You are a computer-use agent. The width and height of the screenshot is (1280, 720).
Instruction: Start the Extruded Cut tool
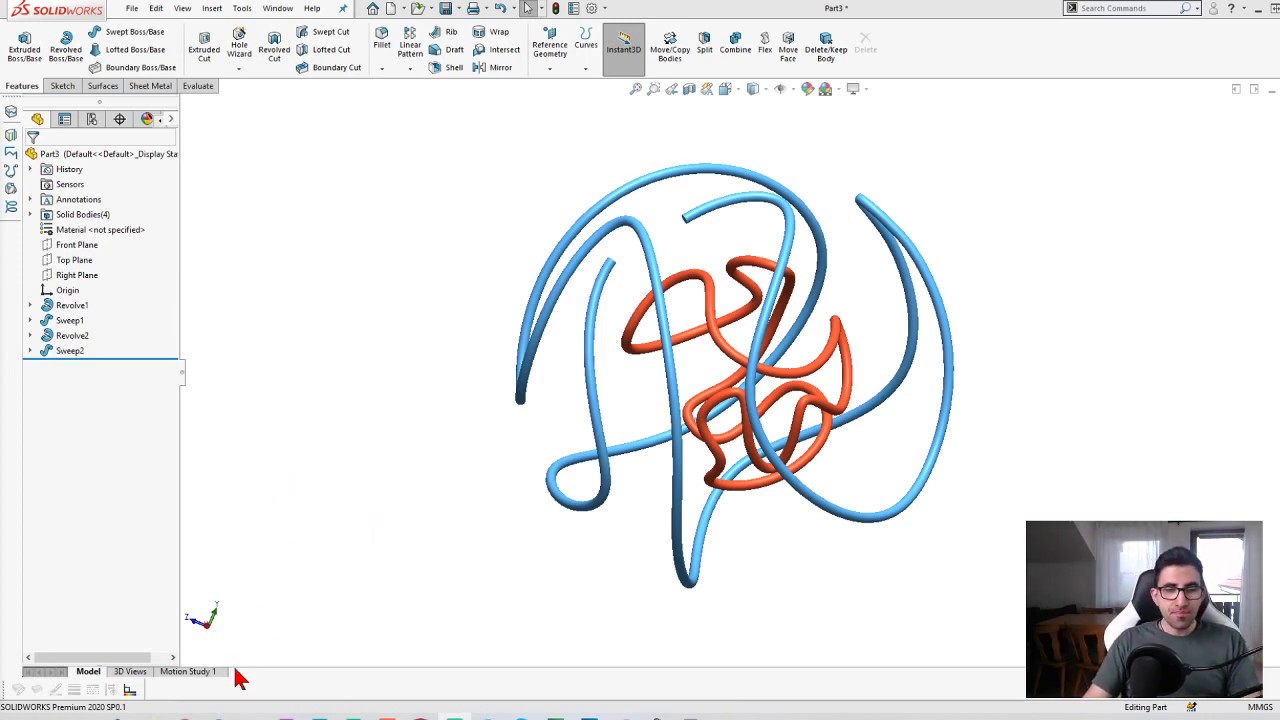pos(204,46)
